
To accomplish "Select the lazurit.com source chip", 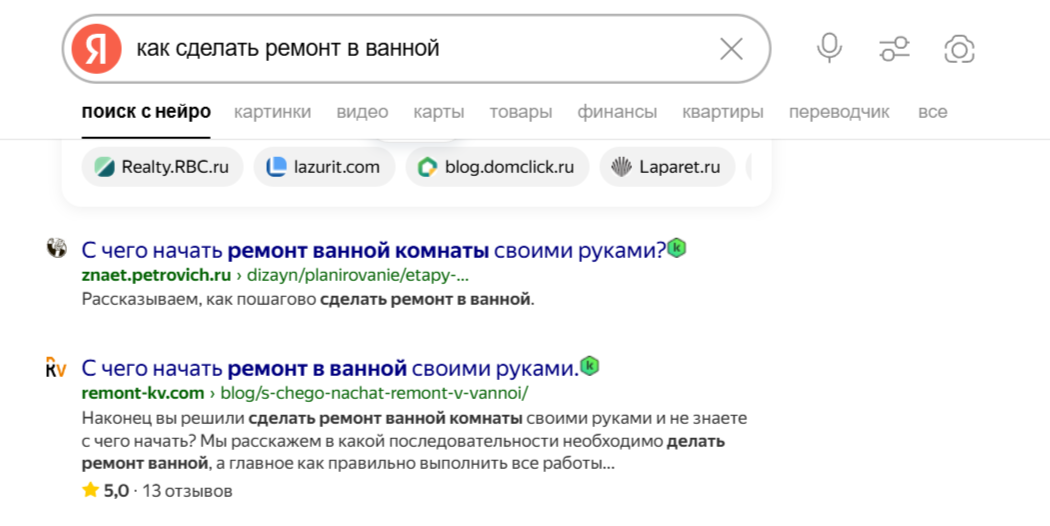I will [x=324, y=167].
